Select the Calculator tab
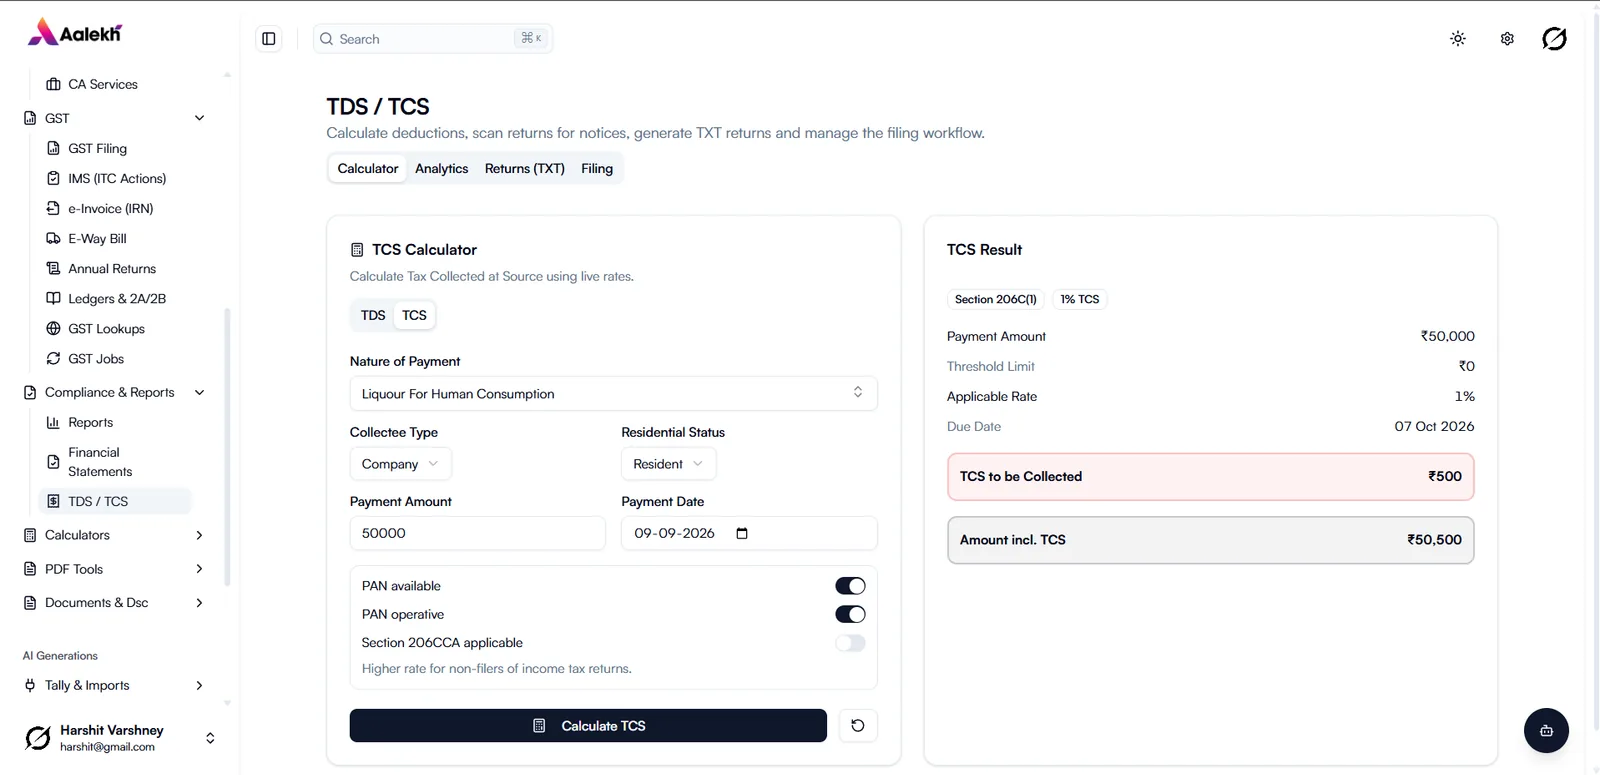The width and height of the screenshot is (1600, 775). [x=368, y=168]
